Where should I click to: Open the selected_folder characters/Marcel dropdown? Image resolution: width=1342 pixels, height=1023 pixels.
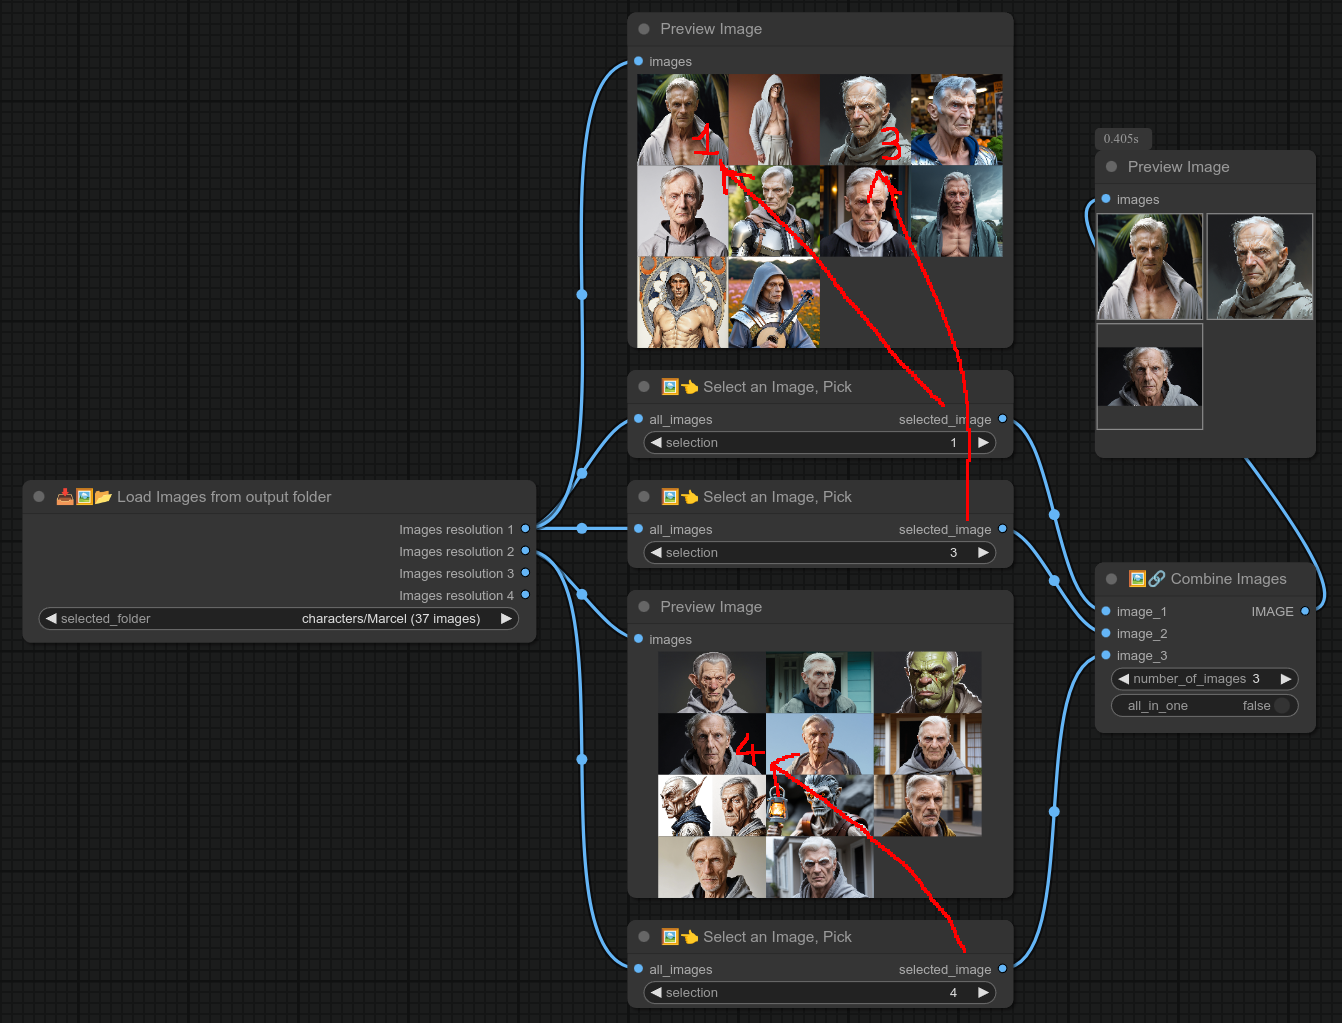pos(278,619)
